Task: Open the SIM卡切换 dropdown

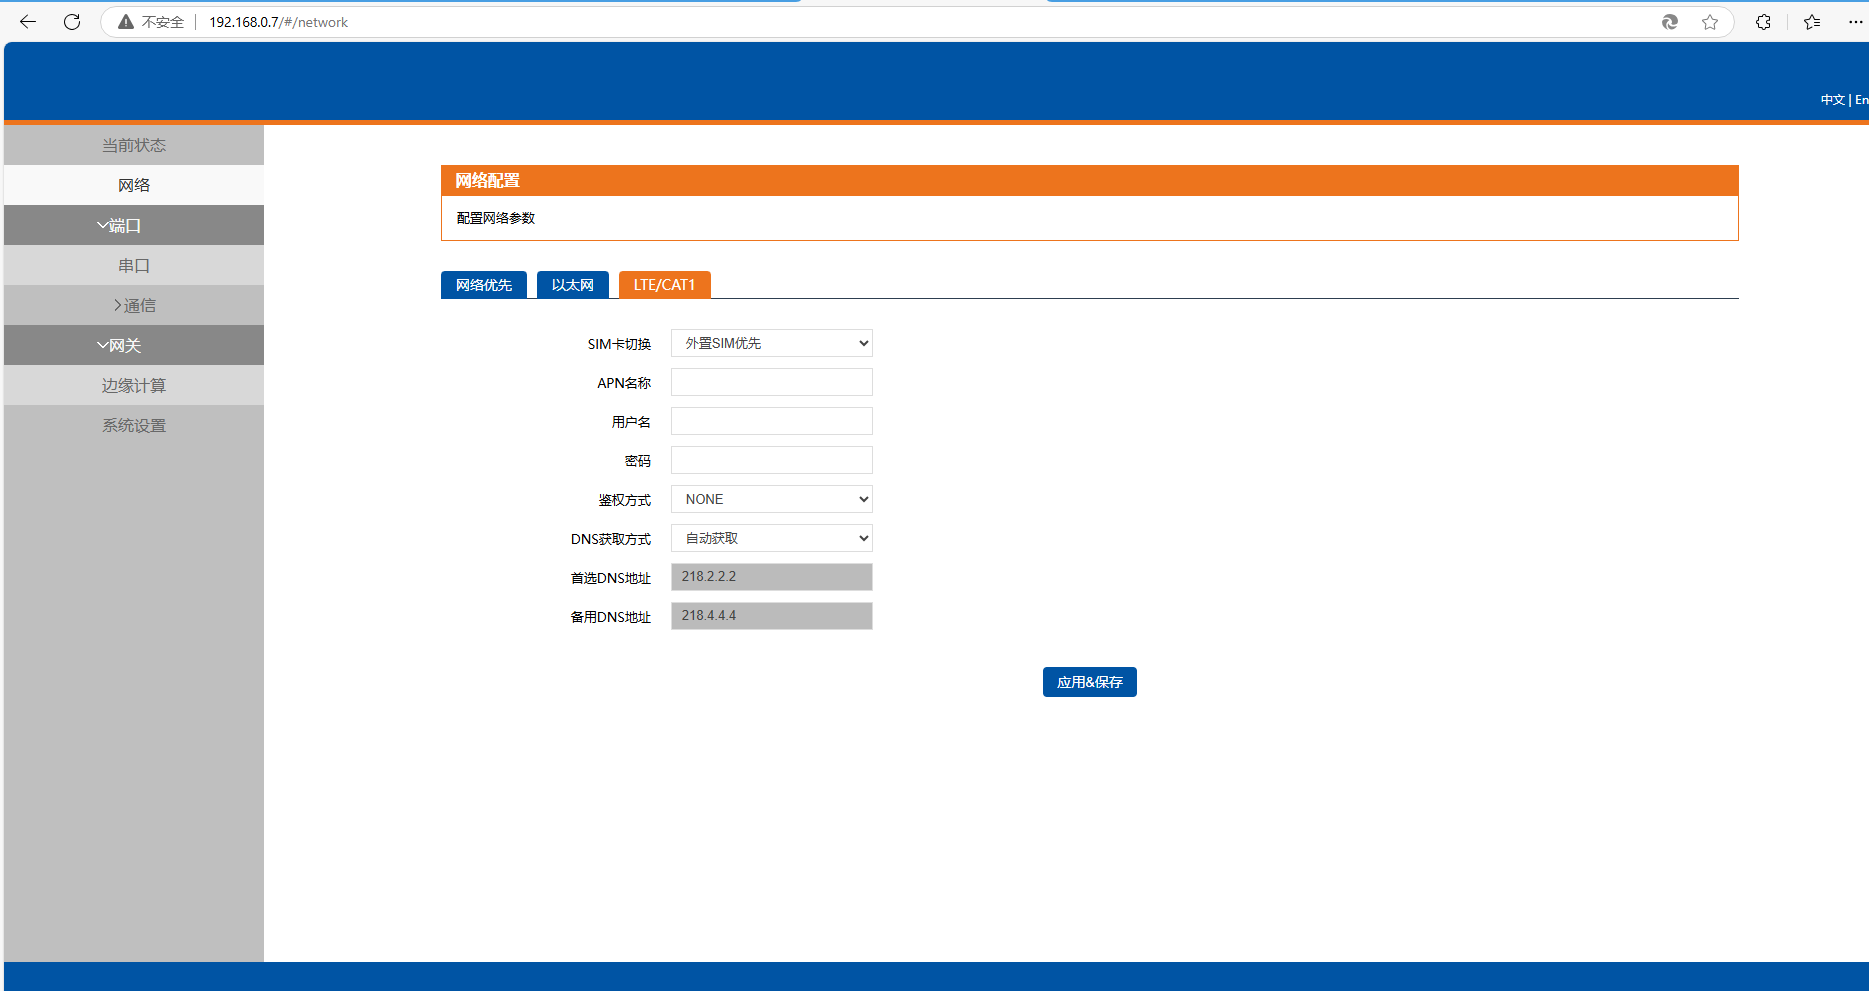Action: 772,343
